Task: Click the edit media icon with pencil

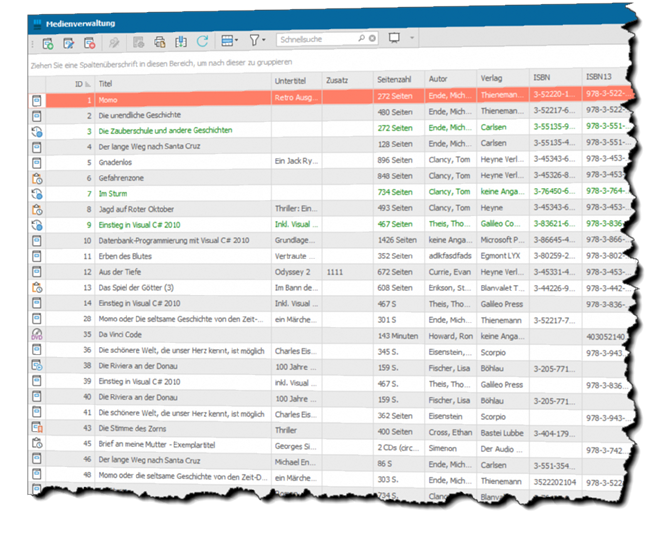Action: [68, 43]
